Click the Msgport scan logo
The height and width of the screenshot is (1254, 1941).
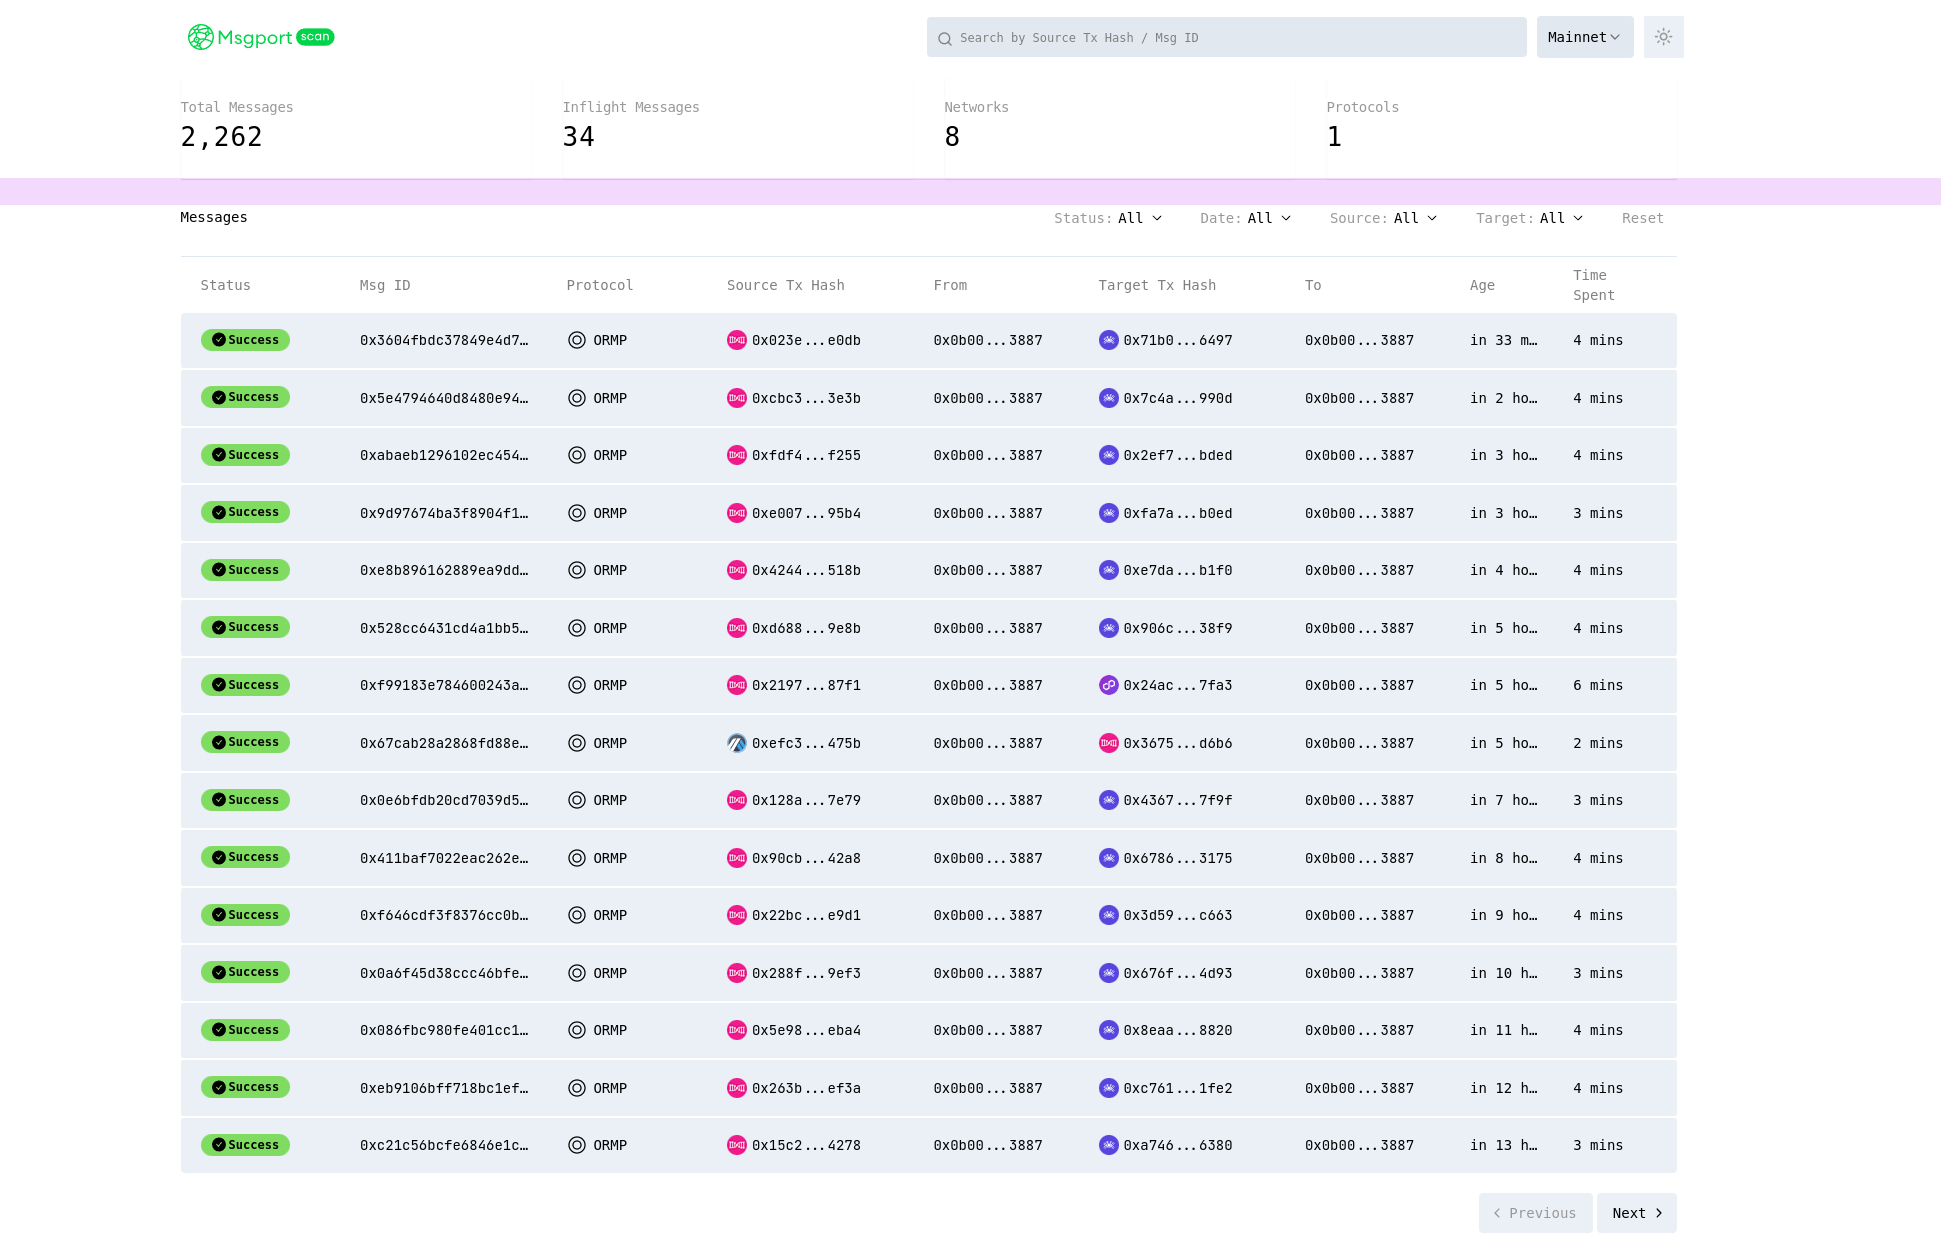pos(260,37)
